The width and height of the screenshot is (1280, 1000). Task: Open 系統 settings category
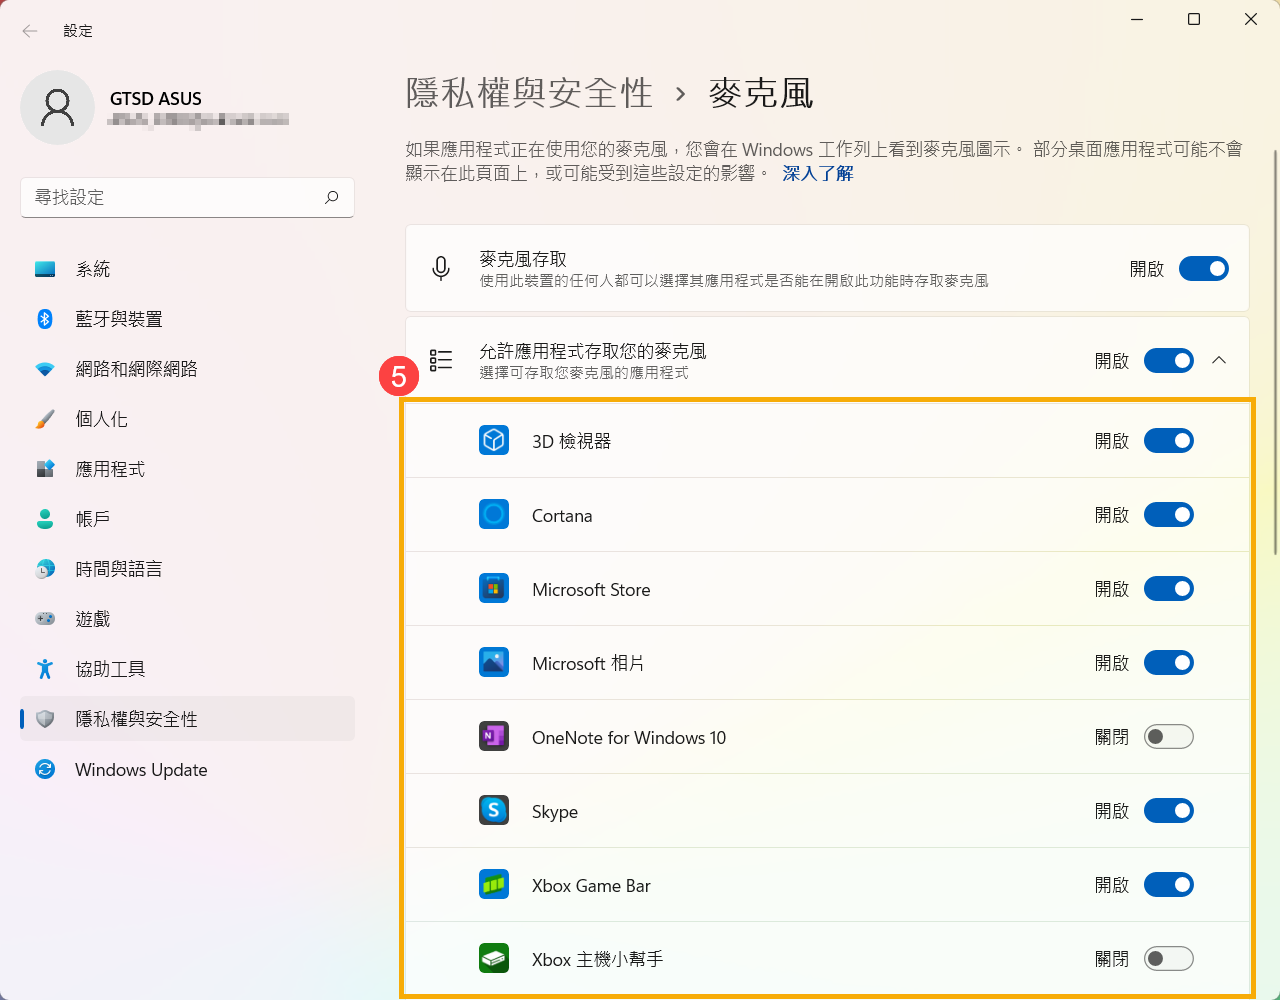pyautogui.click(x=188, y=269)
